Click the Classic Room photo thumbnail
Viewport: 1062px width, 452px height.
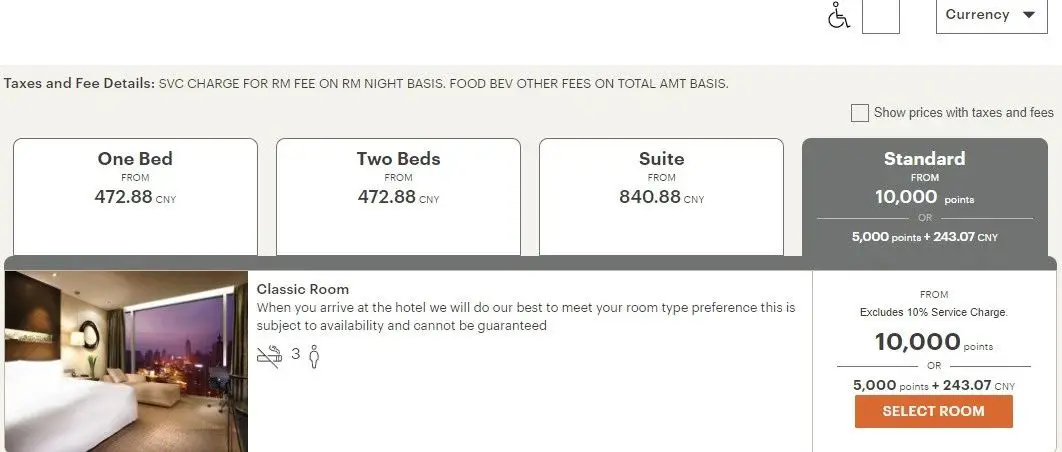tap(126, 361)
